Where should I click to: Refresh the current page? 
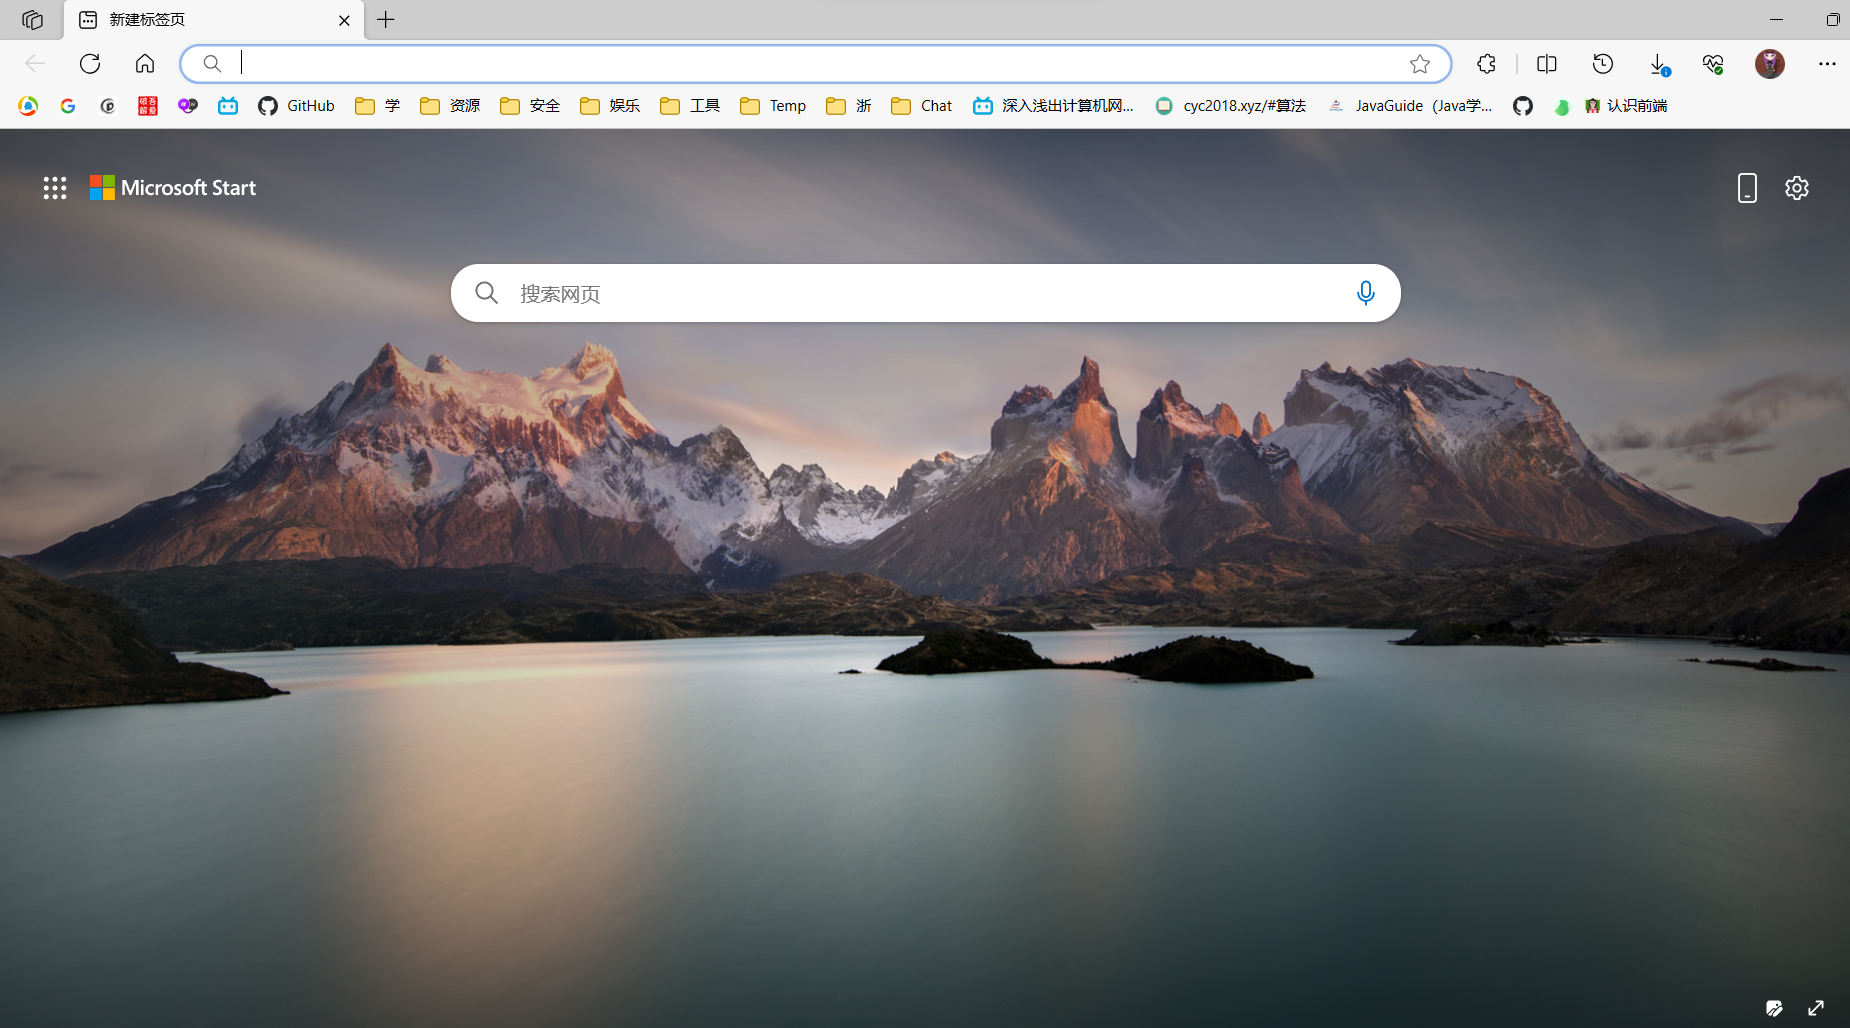(x=90, y=64)
